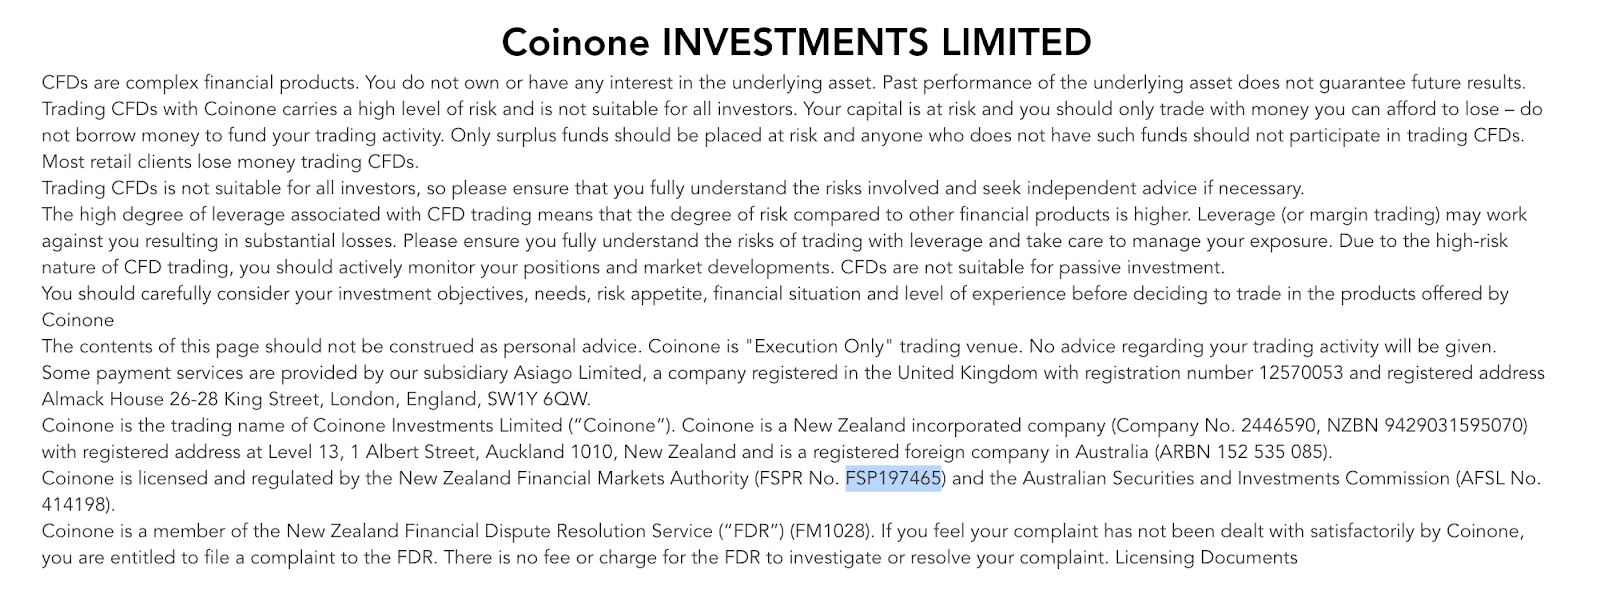The height and width of the screenshot is (606, 1600).
Task: Click "Australian Securities and Investments Commission" text
Action: point(1218,478)
